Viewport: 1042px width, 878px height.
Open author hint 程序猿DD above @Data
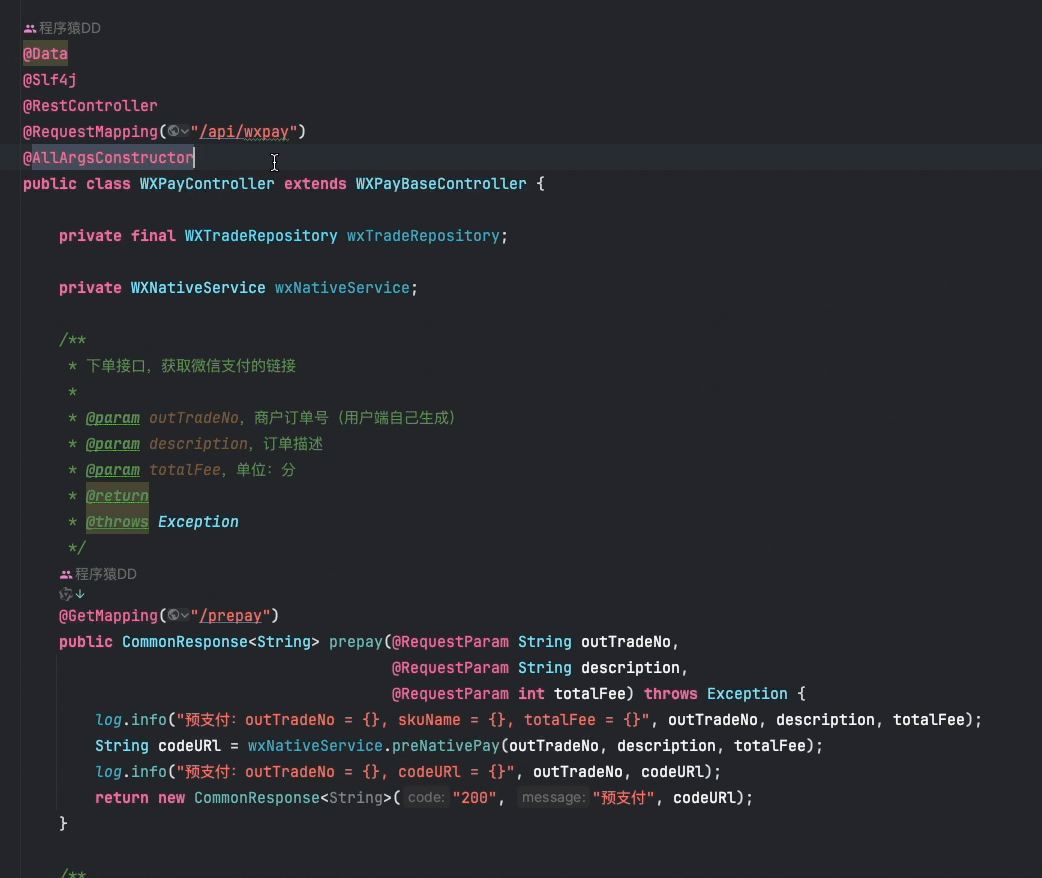point(70,29)
